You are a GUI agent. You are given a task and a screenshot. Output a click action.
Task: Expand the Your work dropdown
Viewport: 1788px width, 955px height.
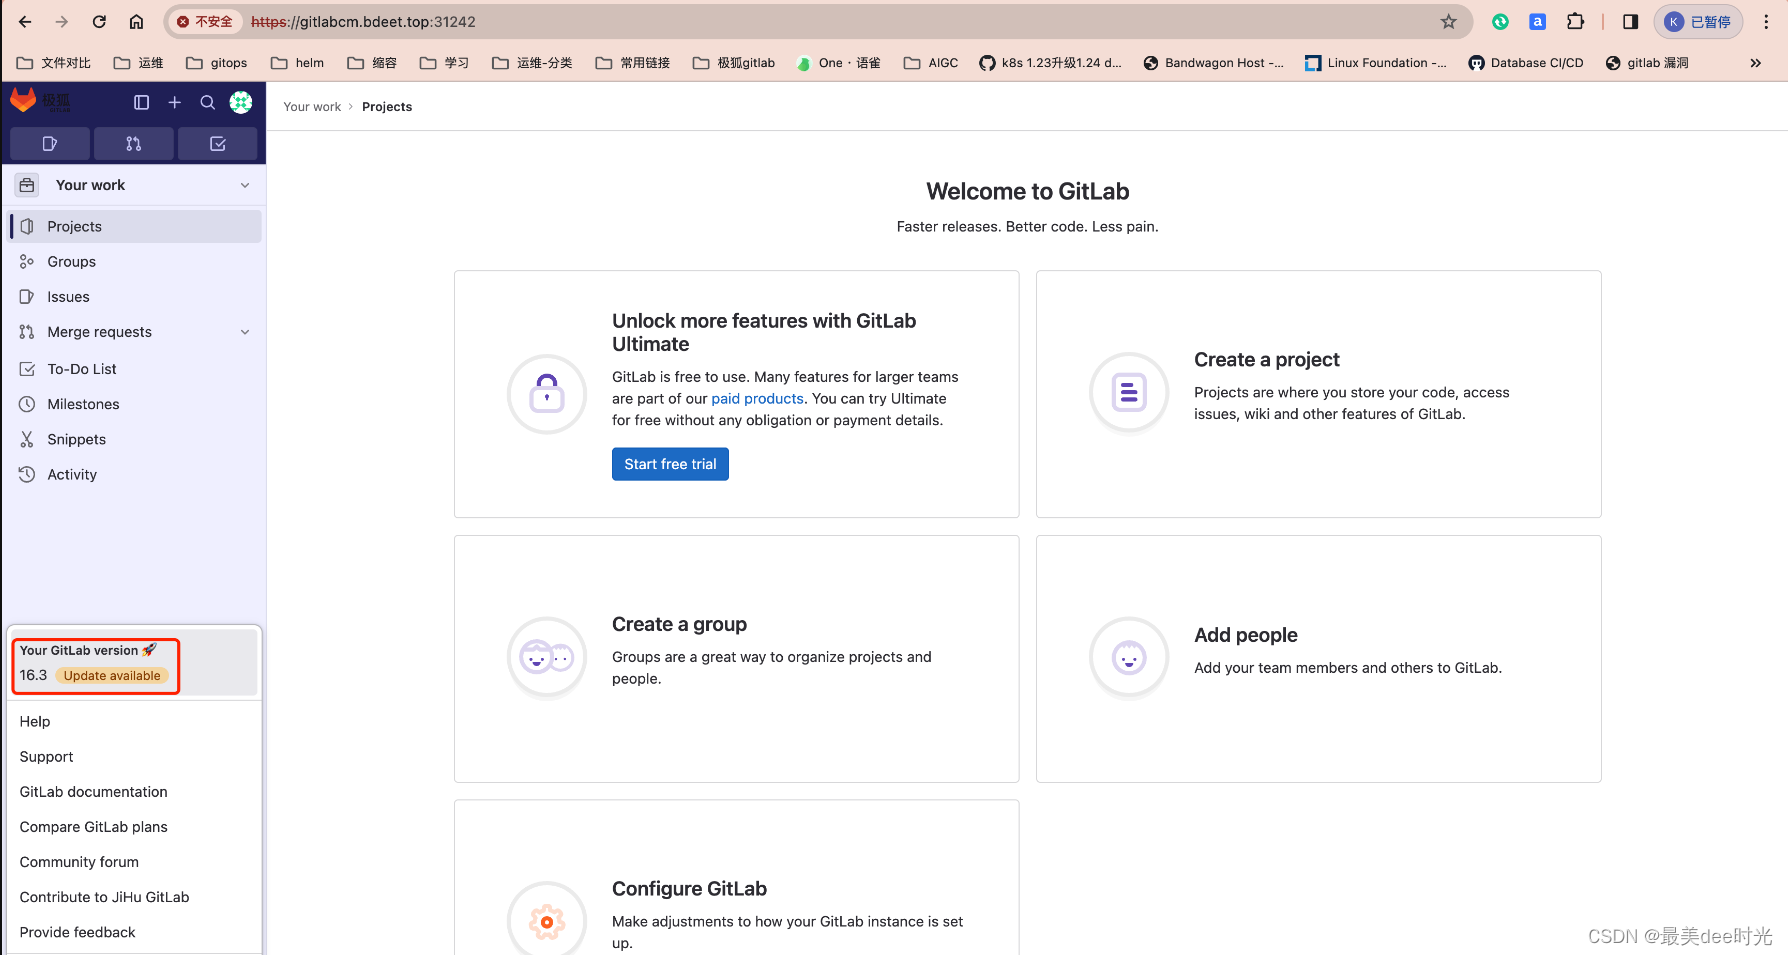pyautogui.click(x=134, y=185)
